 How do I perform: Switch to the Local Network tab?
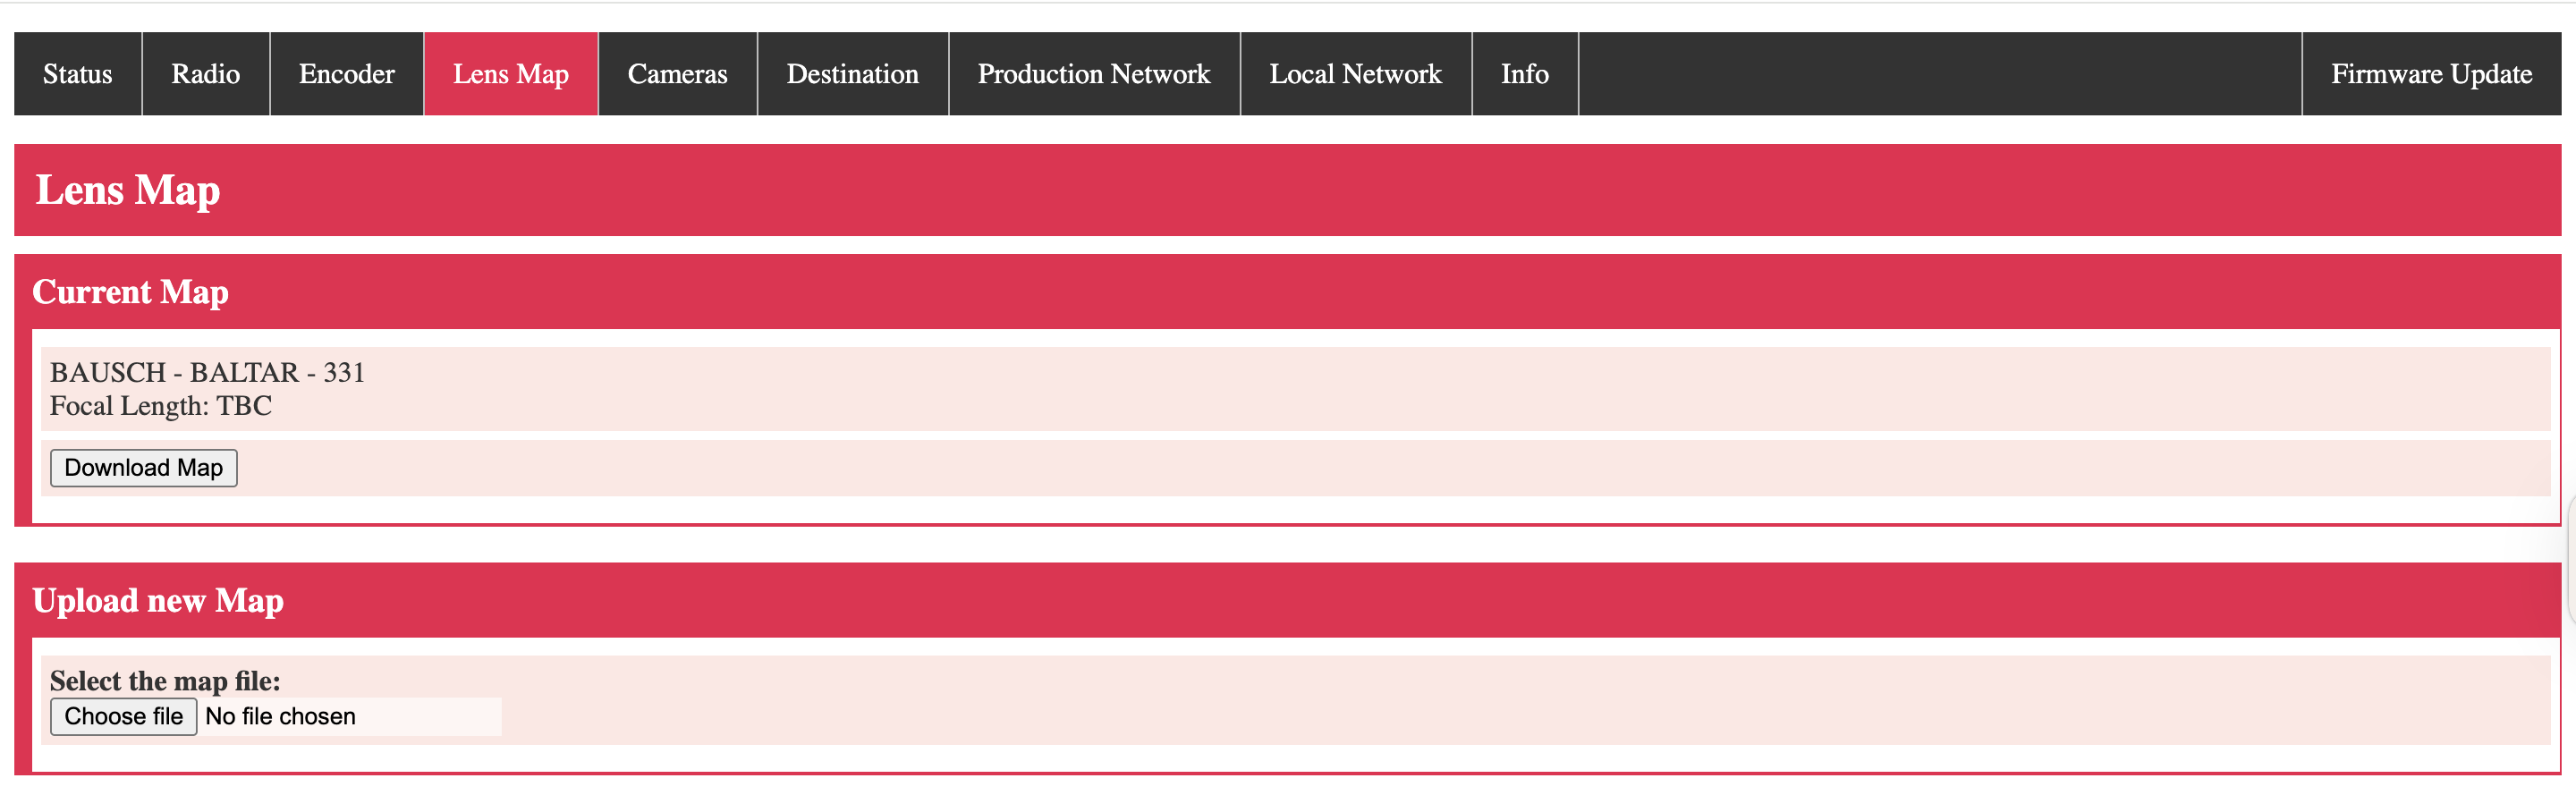(1355, 74)
